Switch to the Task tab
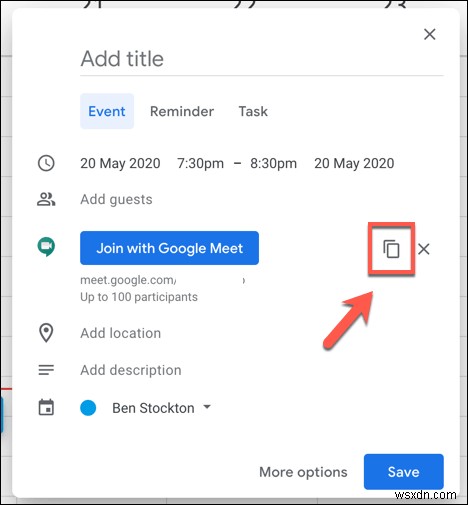Image resolution: width=468 pixels, height=505 pixels. coord(253,111)
